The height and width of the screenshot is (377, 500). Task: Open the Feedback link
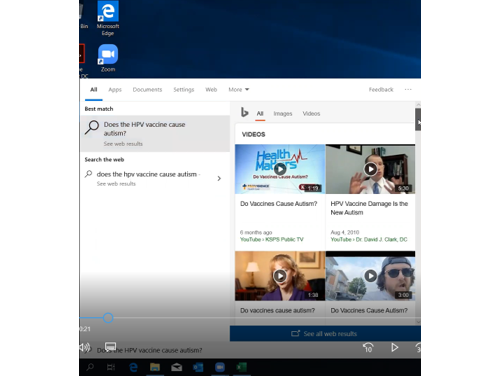coord(381,90)
